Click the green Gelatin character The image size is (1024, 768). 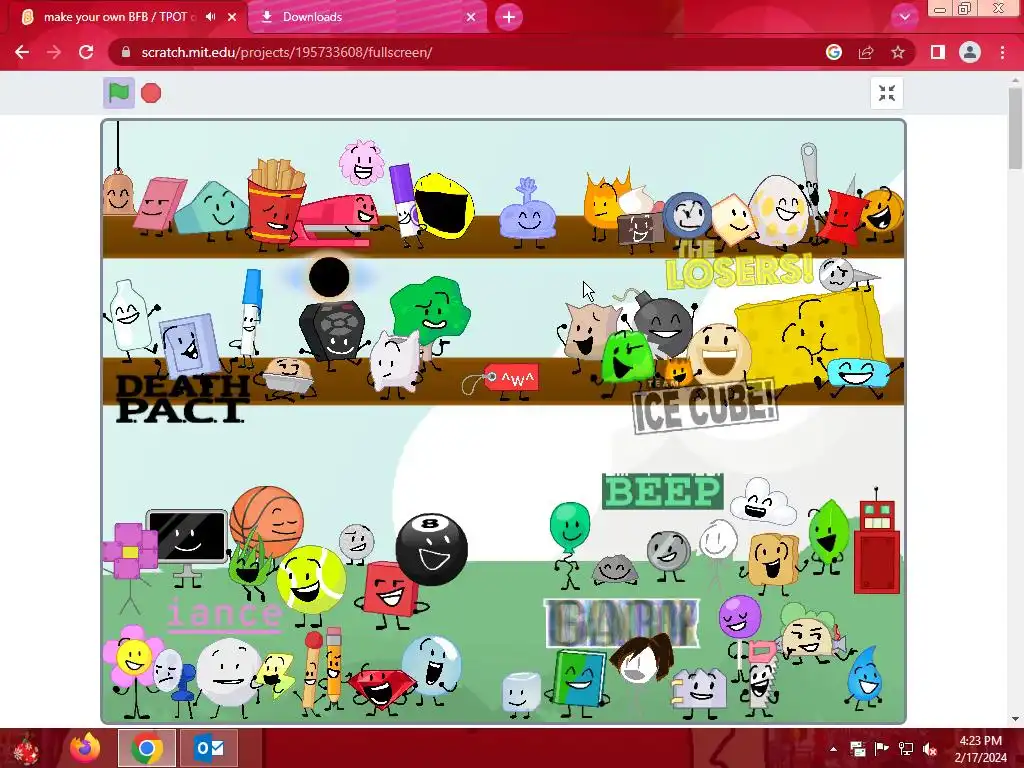(x=626, y=357)
